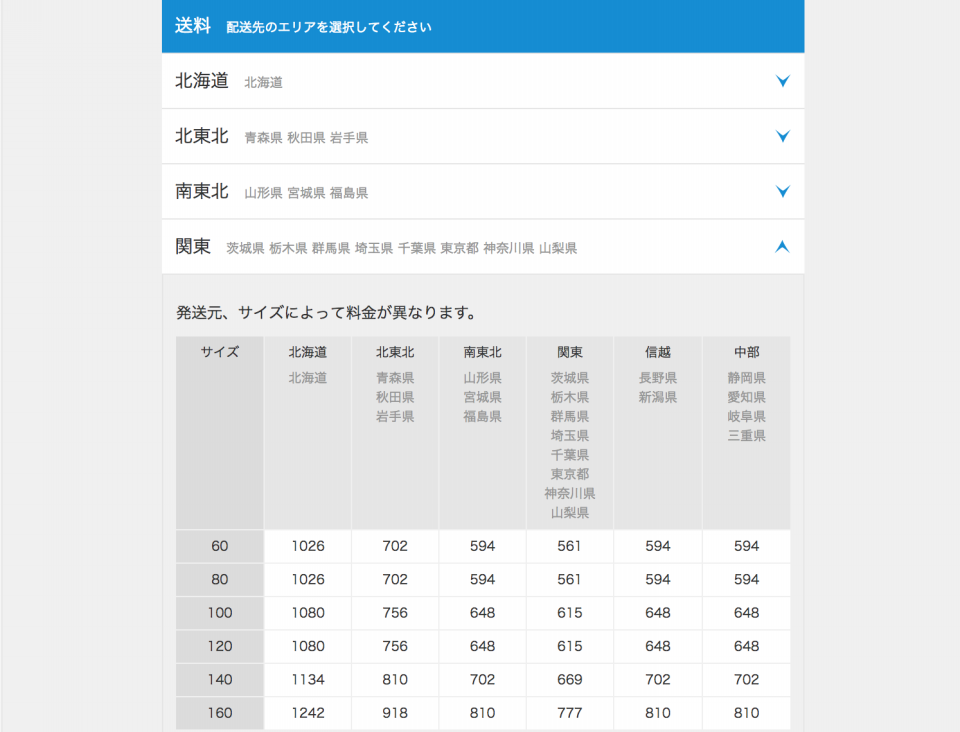
Task: Click the 中部 table column header
Action: pos(747,352)
